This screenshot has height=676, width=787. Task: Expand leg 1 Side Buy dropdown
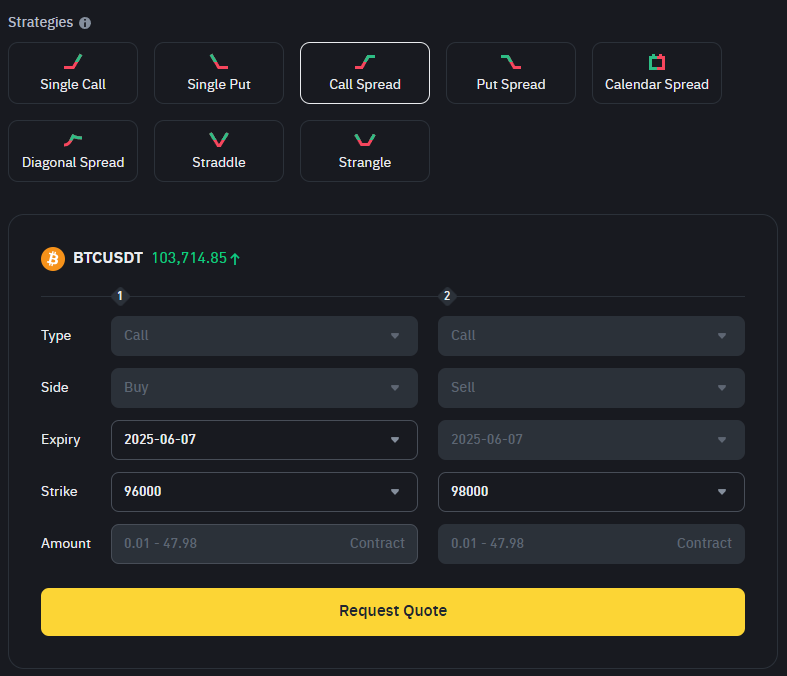[x=265, y=388]
